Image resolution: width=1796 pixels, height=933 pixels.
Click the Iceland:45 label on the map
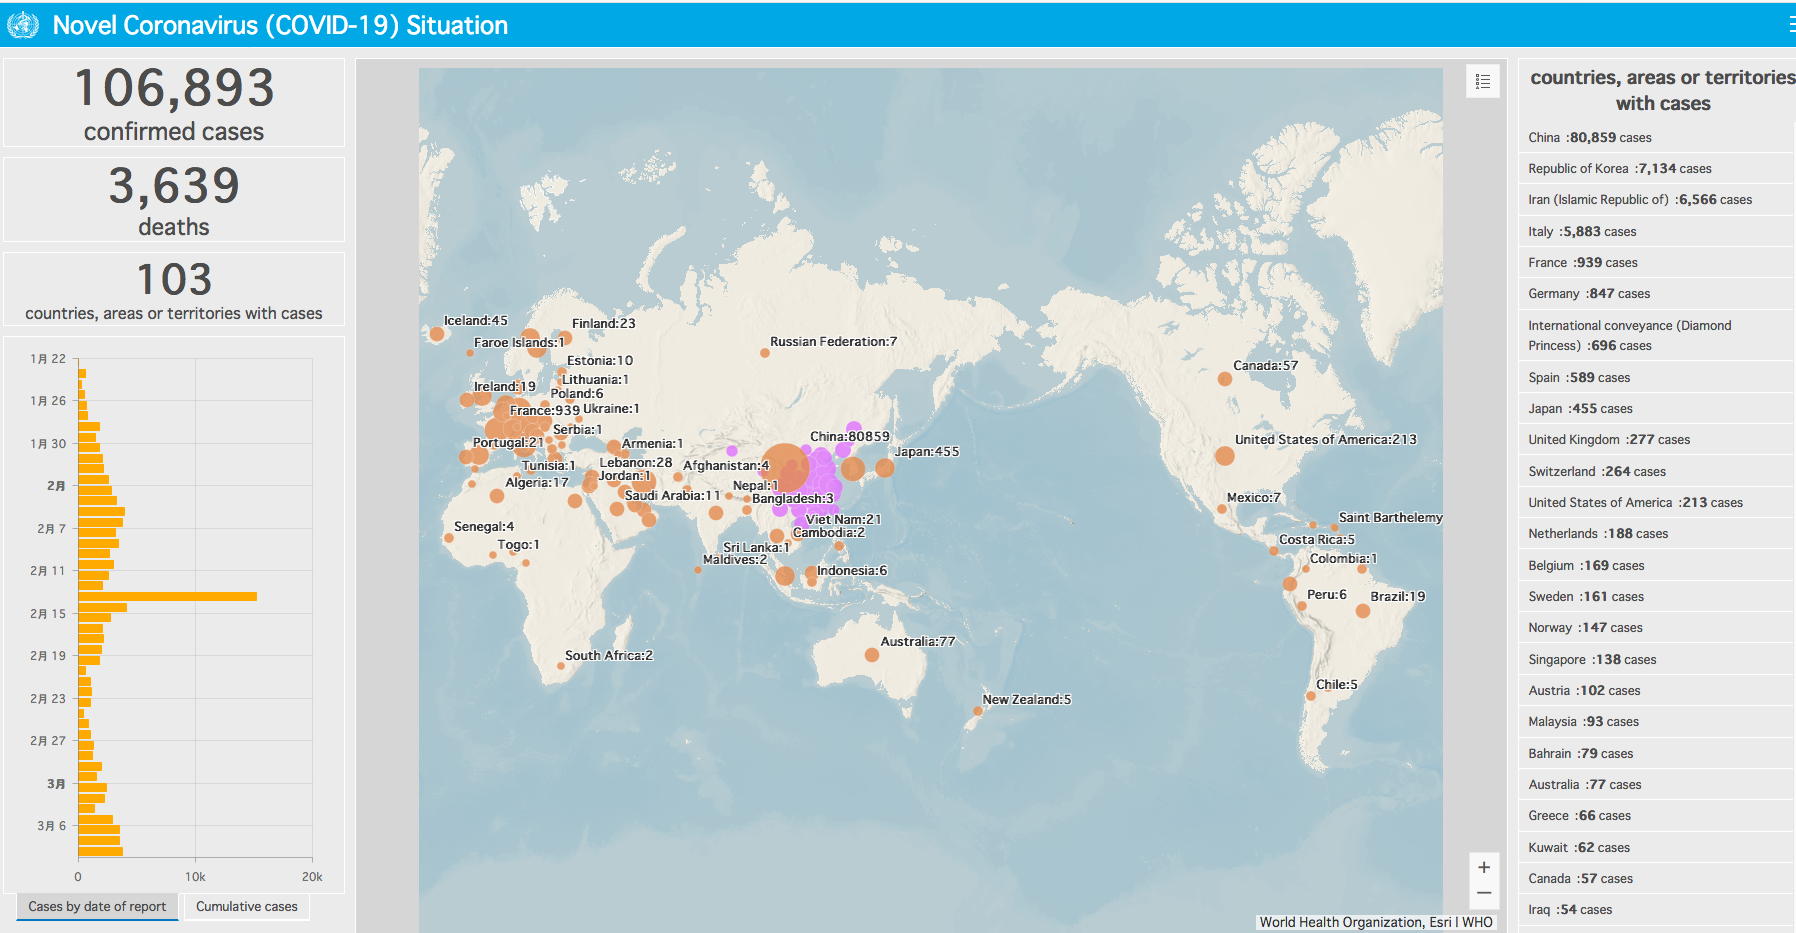[475, 321]
